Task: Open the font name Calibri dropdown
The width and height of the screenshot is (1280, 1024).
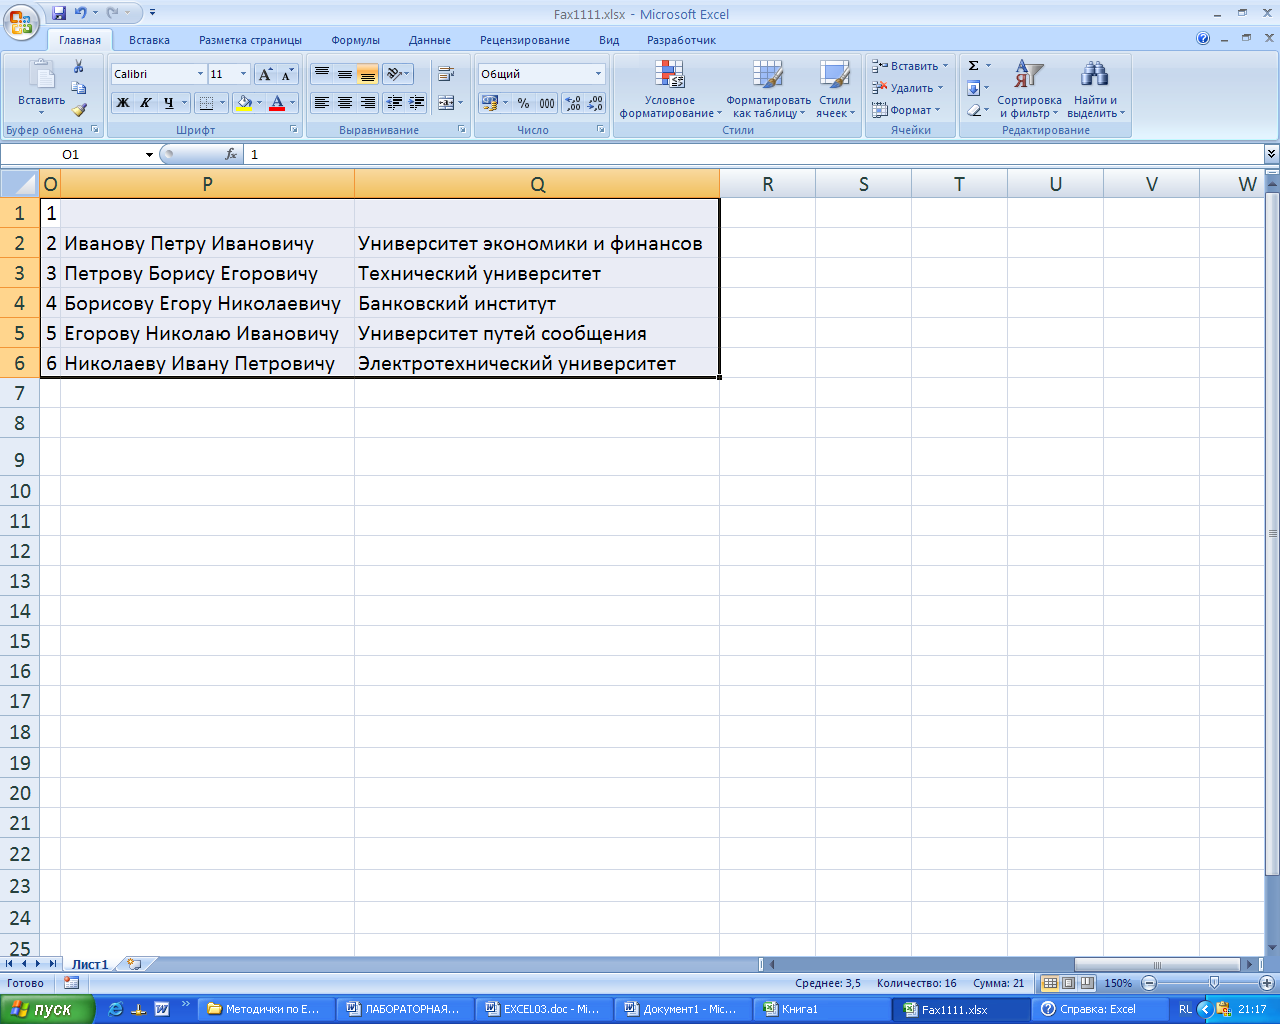Action: (200, 74)
